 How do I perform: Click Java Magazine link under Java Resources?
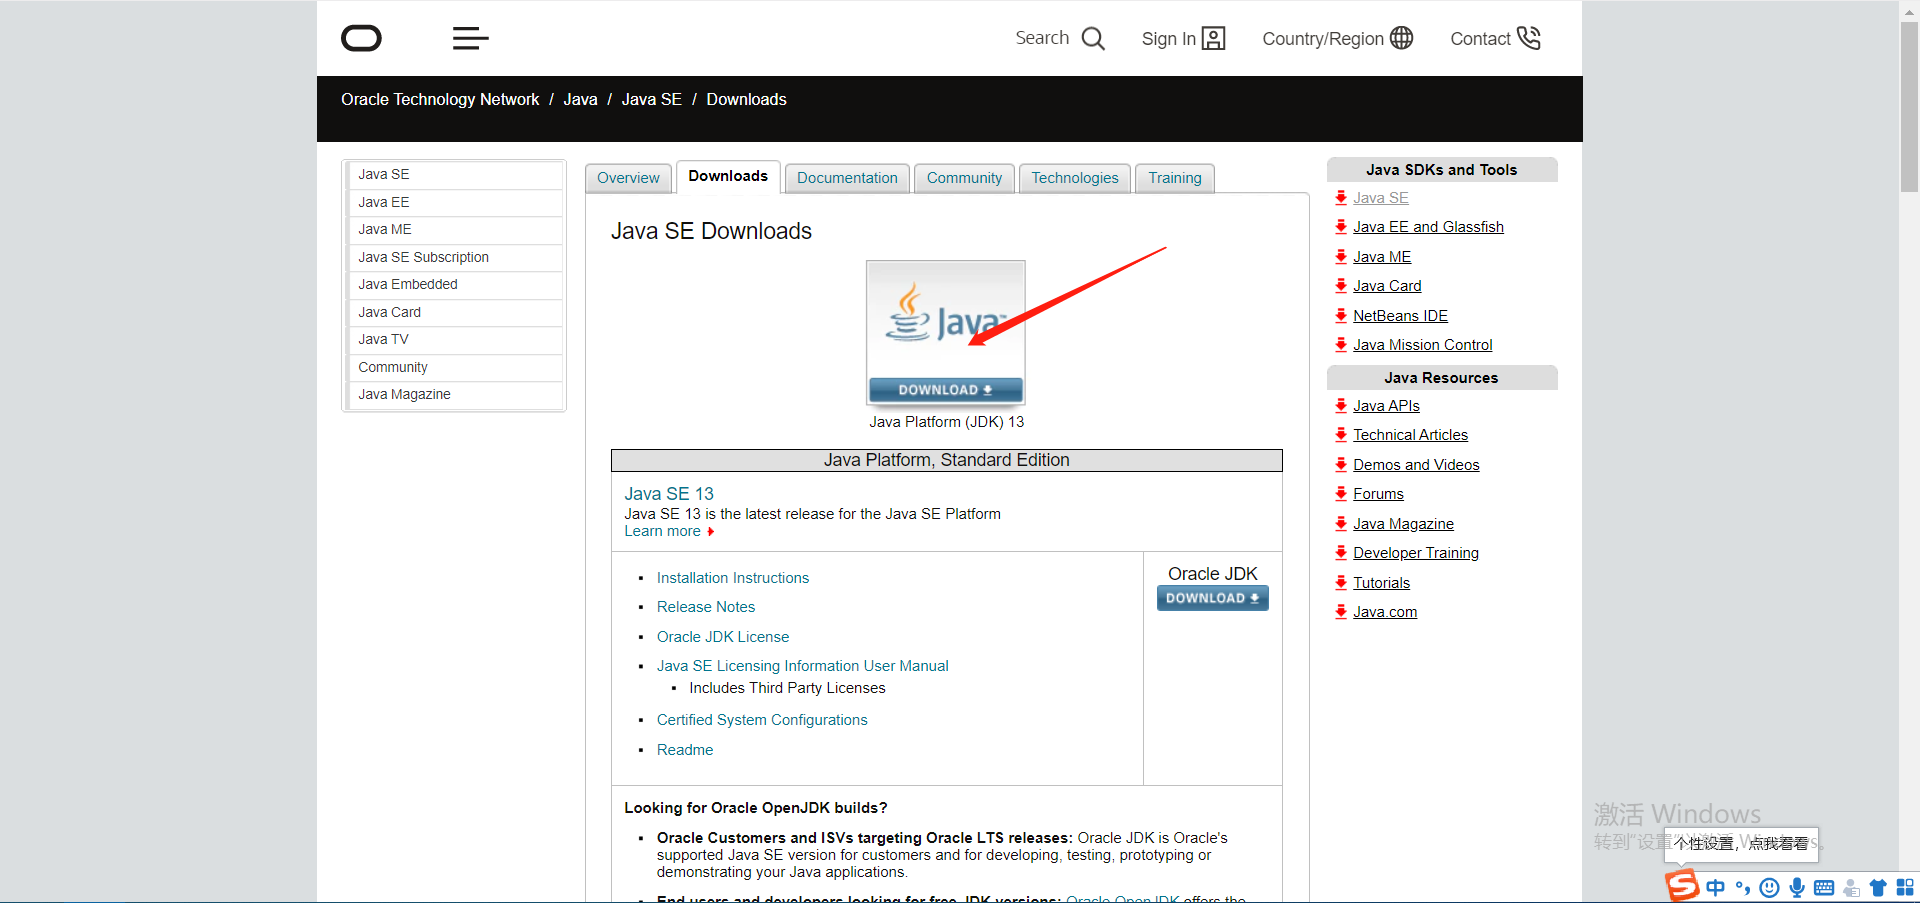1403,524
